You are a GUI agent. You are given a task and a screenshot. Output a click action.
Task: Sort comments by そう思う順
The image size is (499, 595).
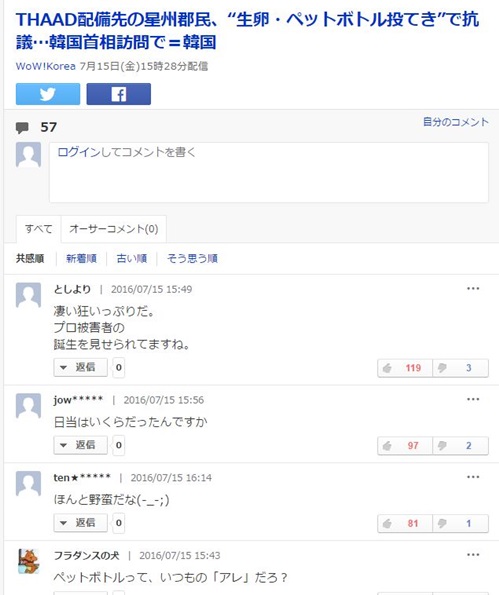coord(192,259)
